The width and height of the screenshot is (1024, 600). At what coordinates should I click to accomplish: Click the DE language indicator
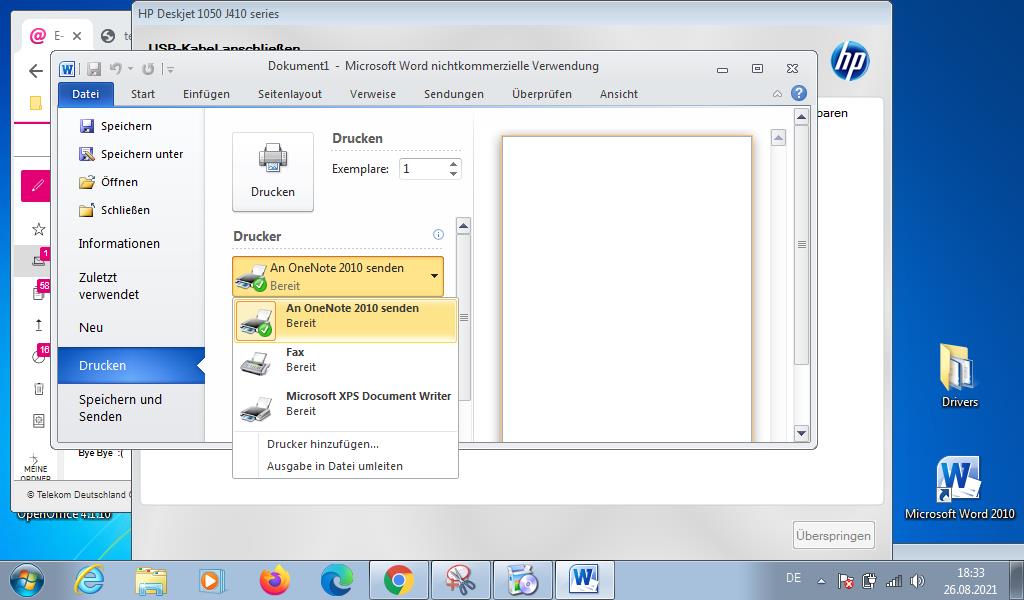point(793,578)
